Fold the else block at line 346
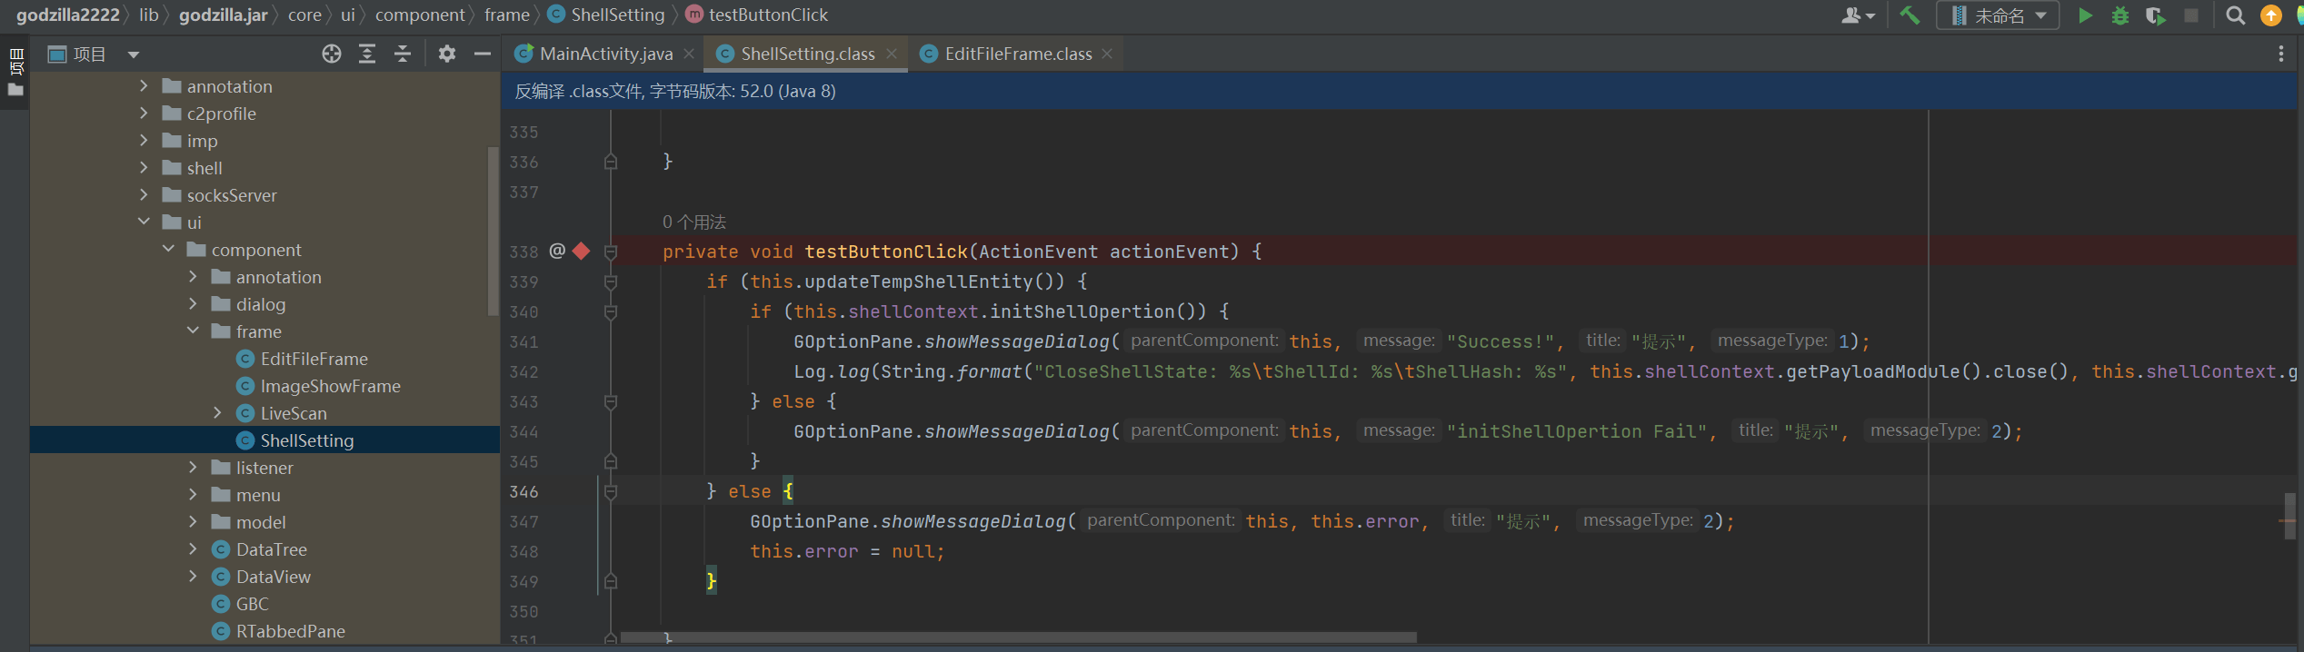 click(x=610, y=492)
